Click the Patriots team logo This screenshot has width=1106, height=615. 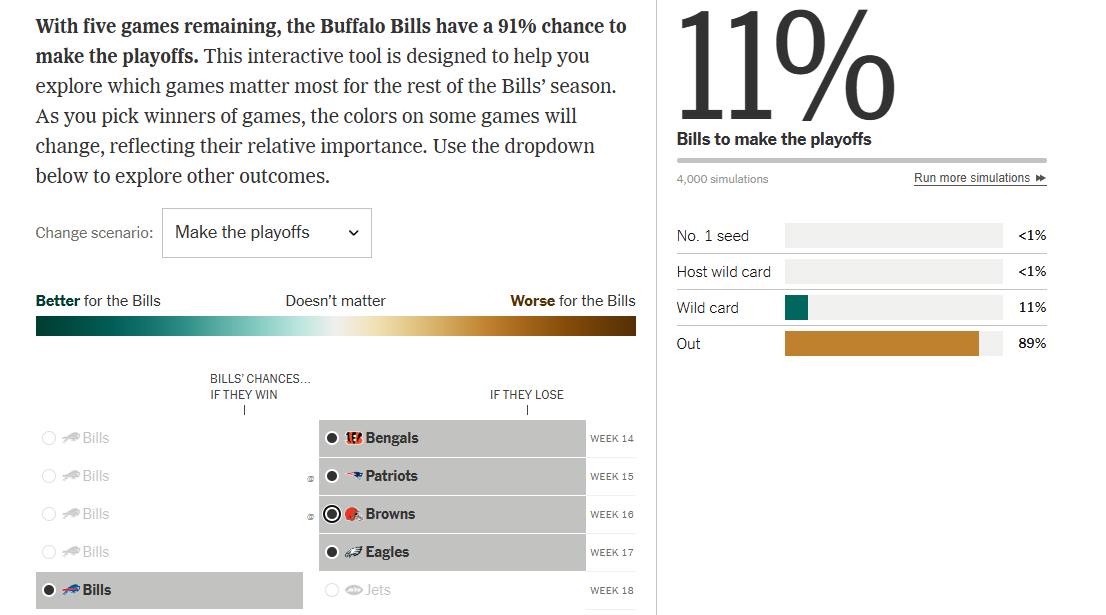(354, 476)
